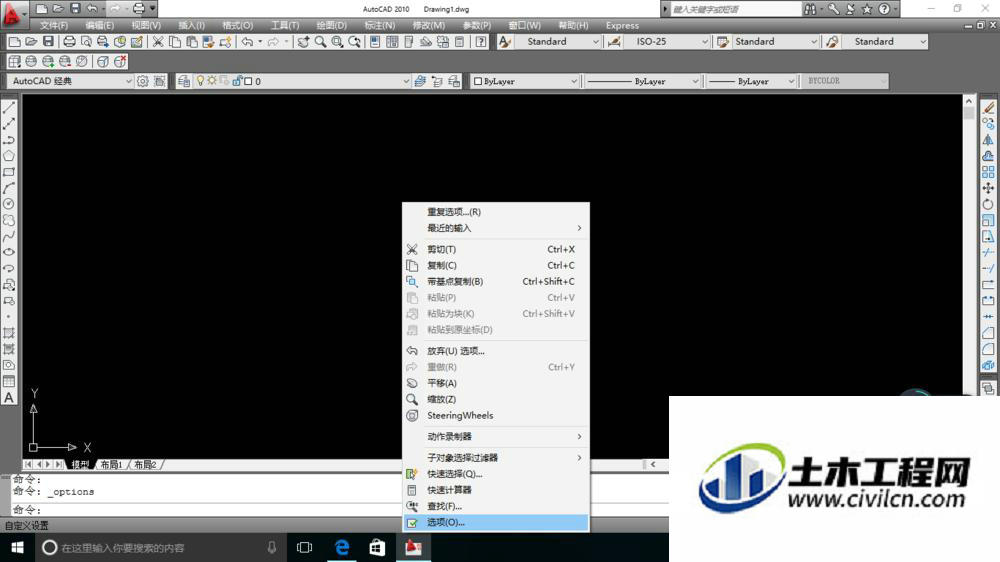
Task: Expand 子对象选择过滤器 submenu
Action: pos(496,458)
